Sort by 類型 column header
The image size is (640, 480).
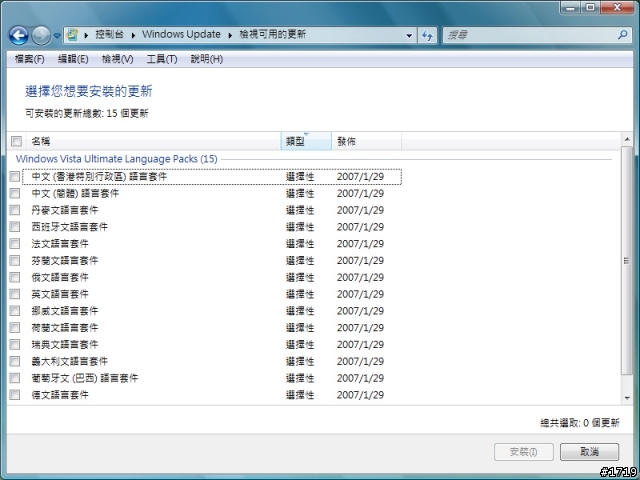point(306,141)
